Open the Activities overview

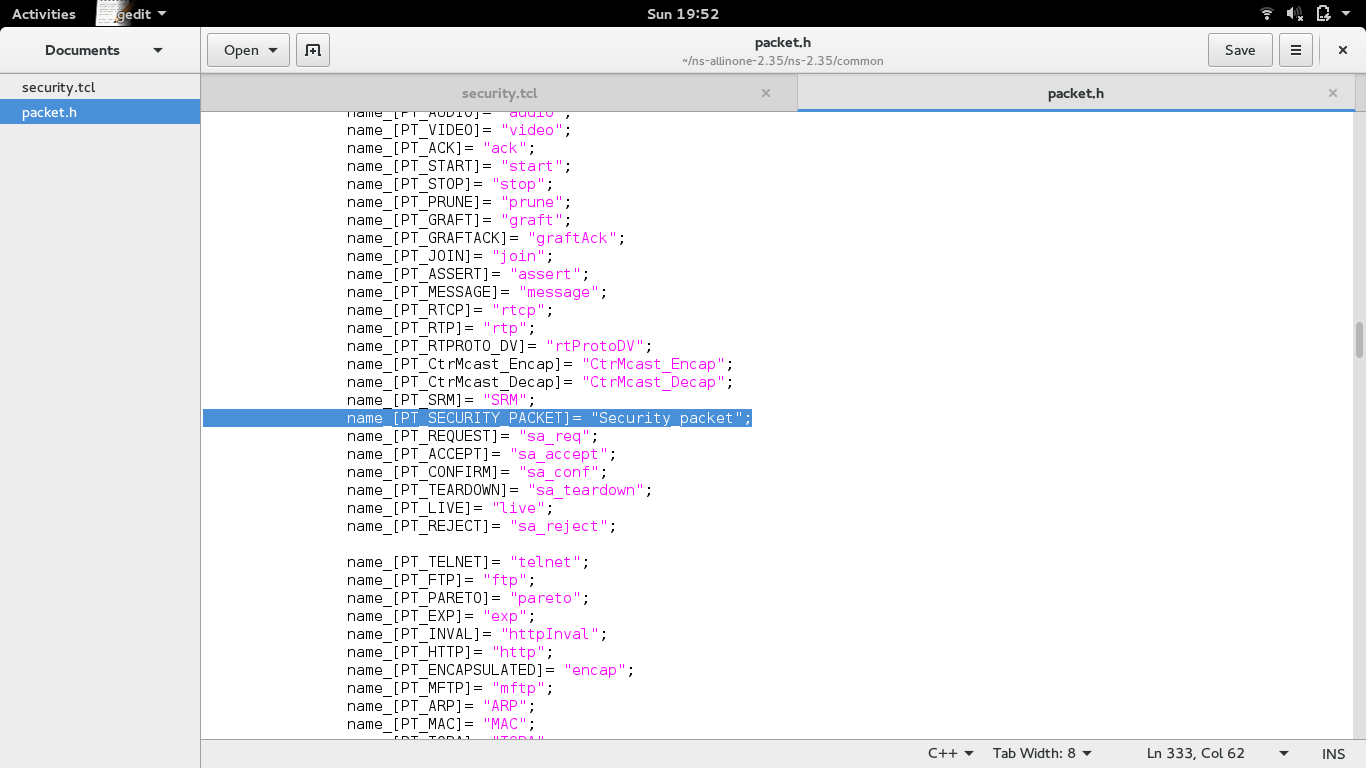point(44,14)
